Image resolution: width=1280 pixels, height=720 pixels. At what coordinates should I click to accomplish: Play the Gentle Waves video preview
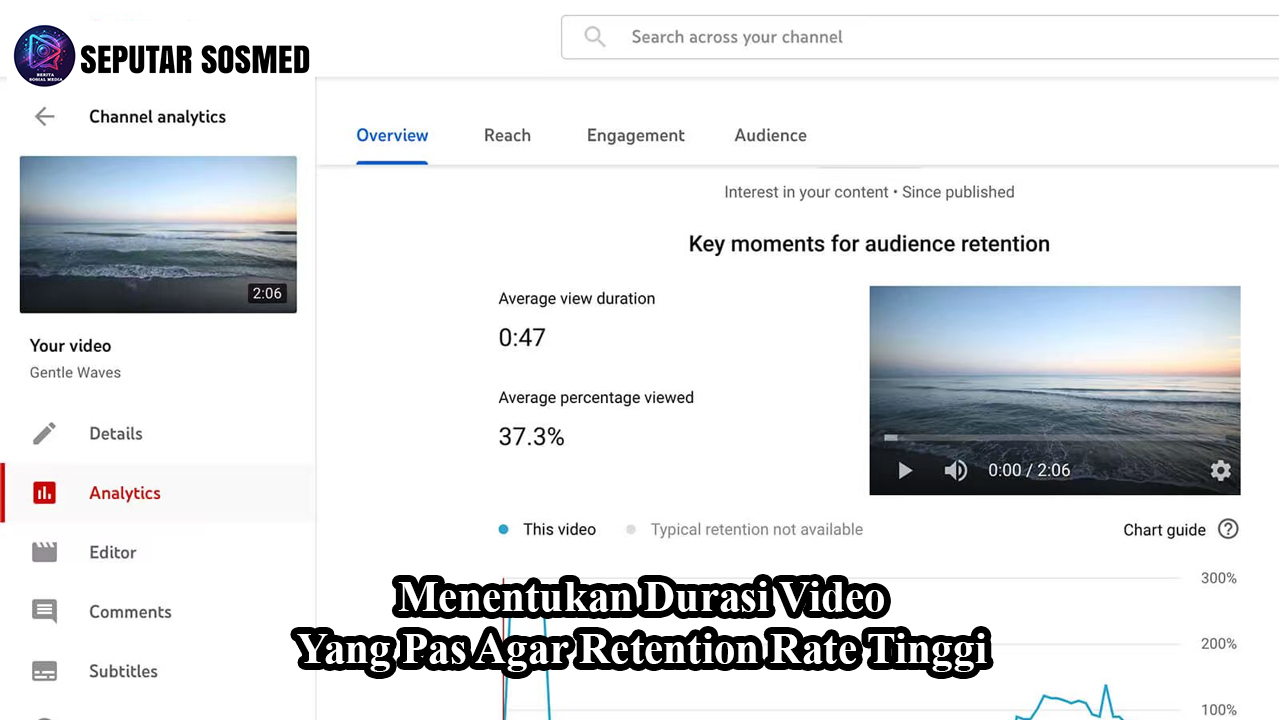904,470
